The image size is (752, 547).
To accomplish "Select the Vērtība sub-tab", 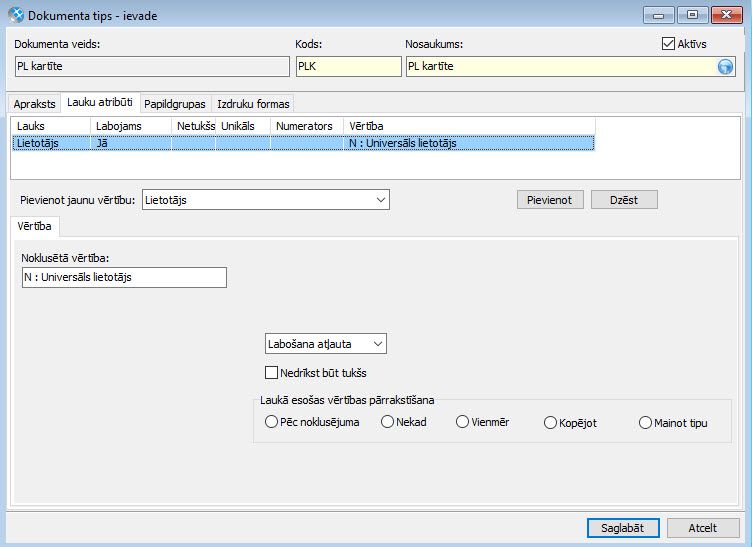I will click(x=35, y=226).
